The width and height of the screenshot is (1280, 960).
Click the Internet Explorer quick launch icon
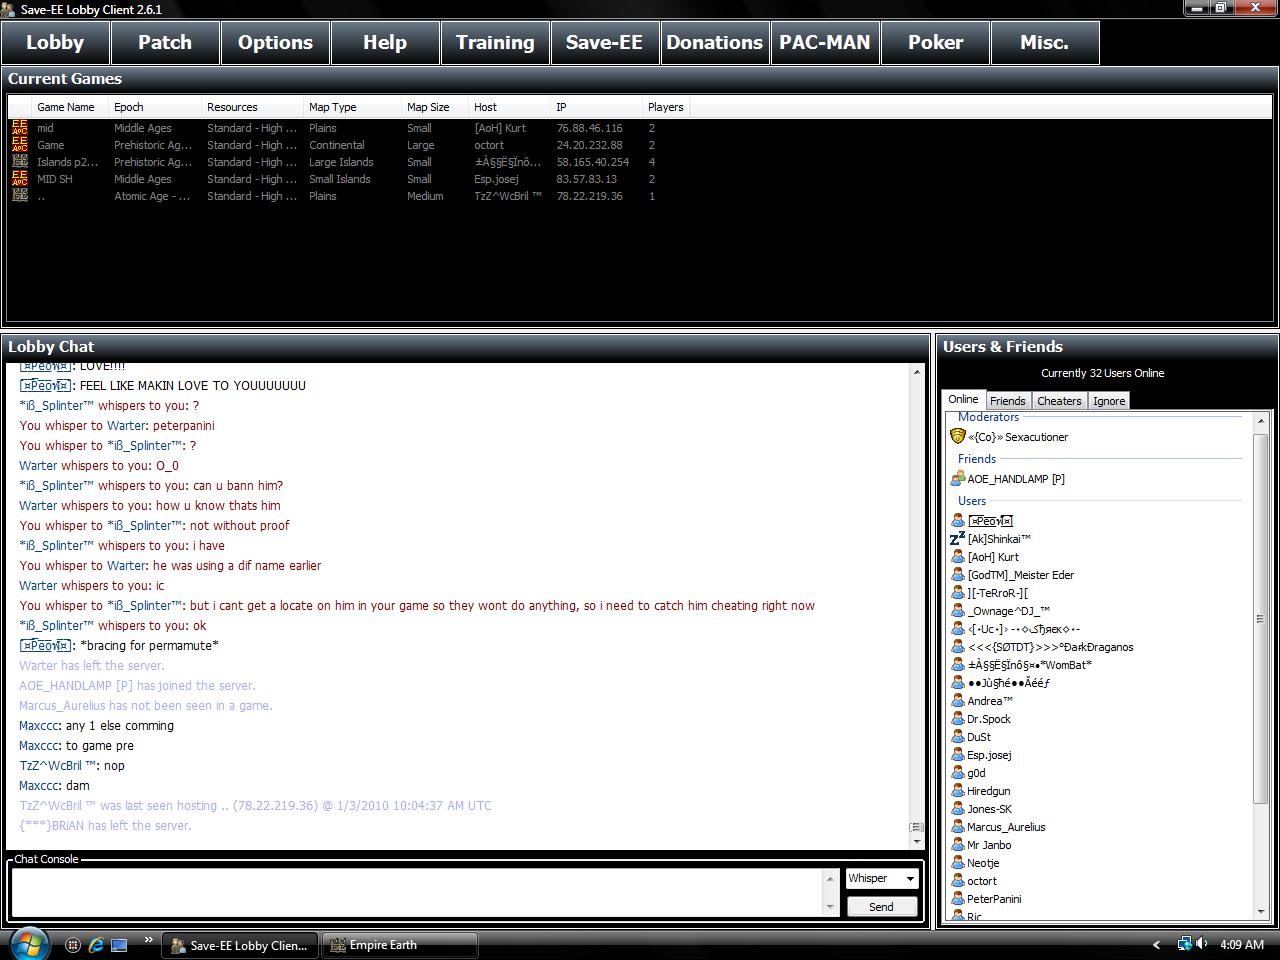coord(96,944)
